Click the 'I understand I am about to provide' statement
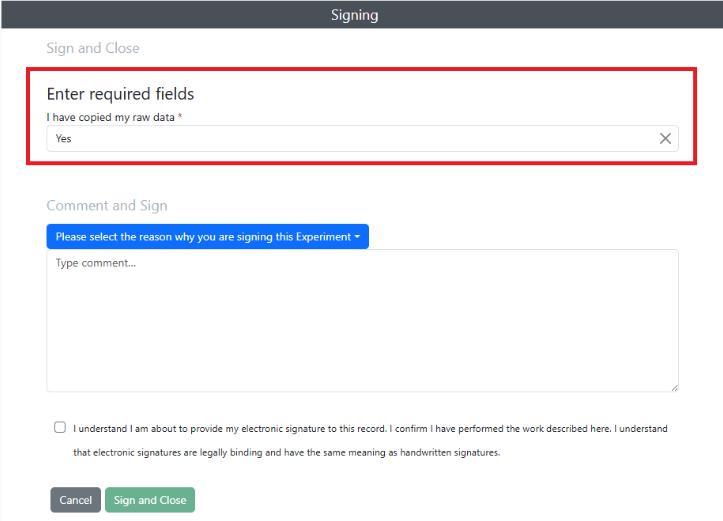This screenshot has width=723, height=521. (370, 429)
